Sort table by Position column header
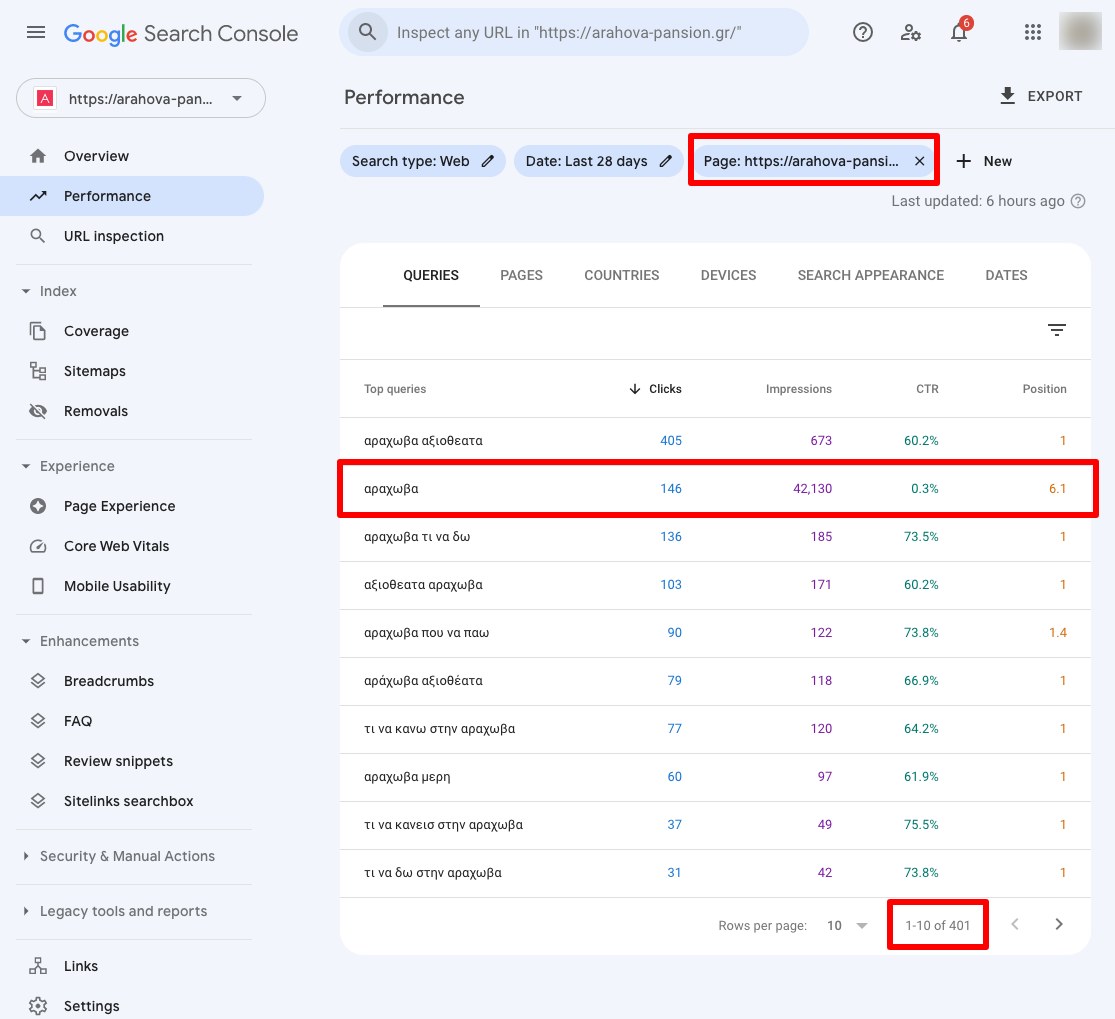1115x1019 pixels. point(1045,389)
